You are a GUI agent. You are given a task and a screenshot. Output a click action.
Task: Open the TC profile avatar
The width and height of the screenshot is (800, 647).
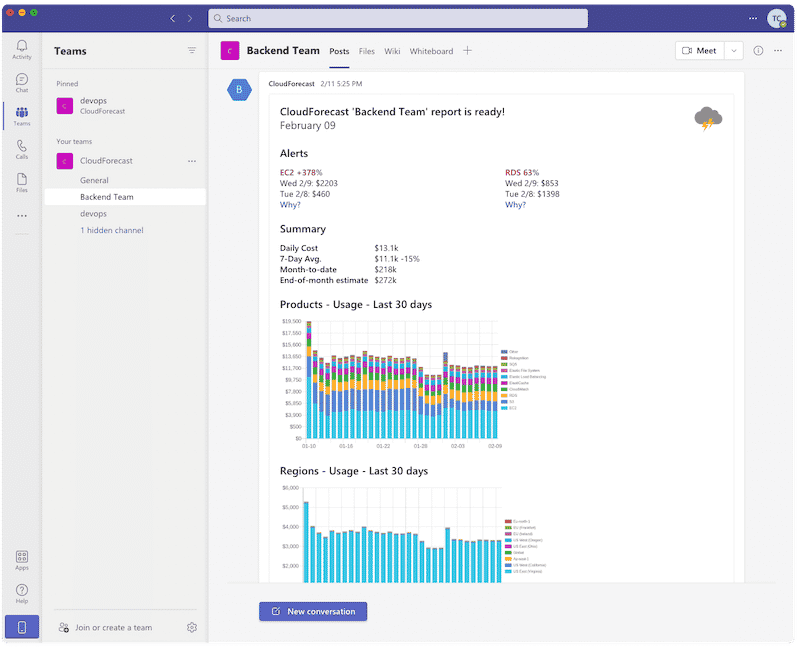pyautogui.click(x=776, y=18)
